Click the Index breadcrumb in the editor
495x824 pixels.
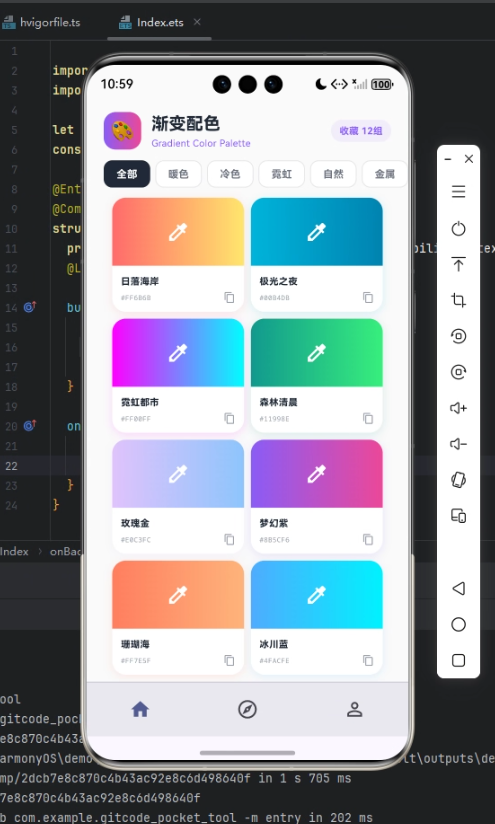coord(14,551)
